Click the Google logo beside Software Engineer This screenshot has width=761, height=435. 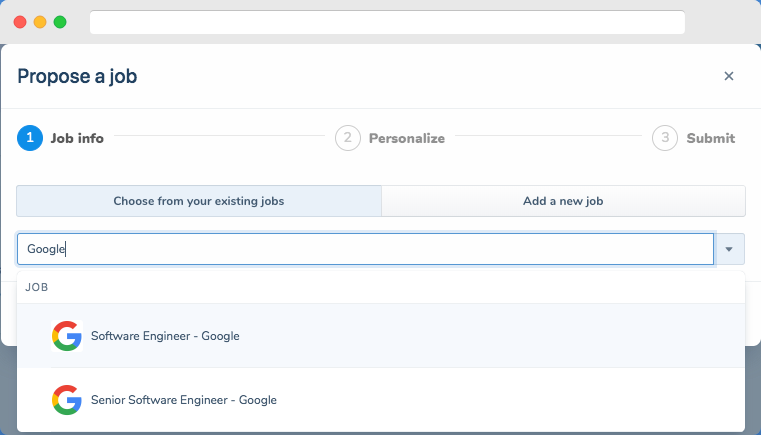pyautogui.click(x=67, y=336)
